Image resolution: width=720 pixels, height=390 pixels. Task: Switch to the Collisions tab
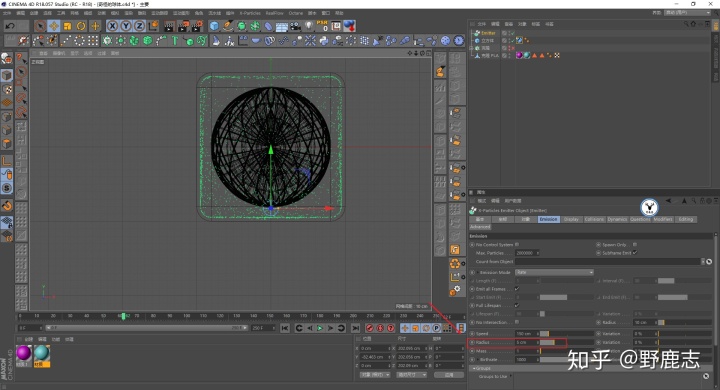[594, 219]
